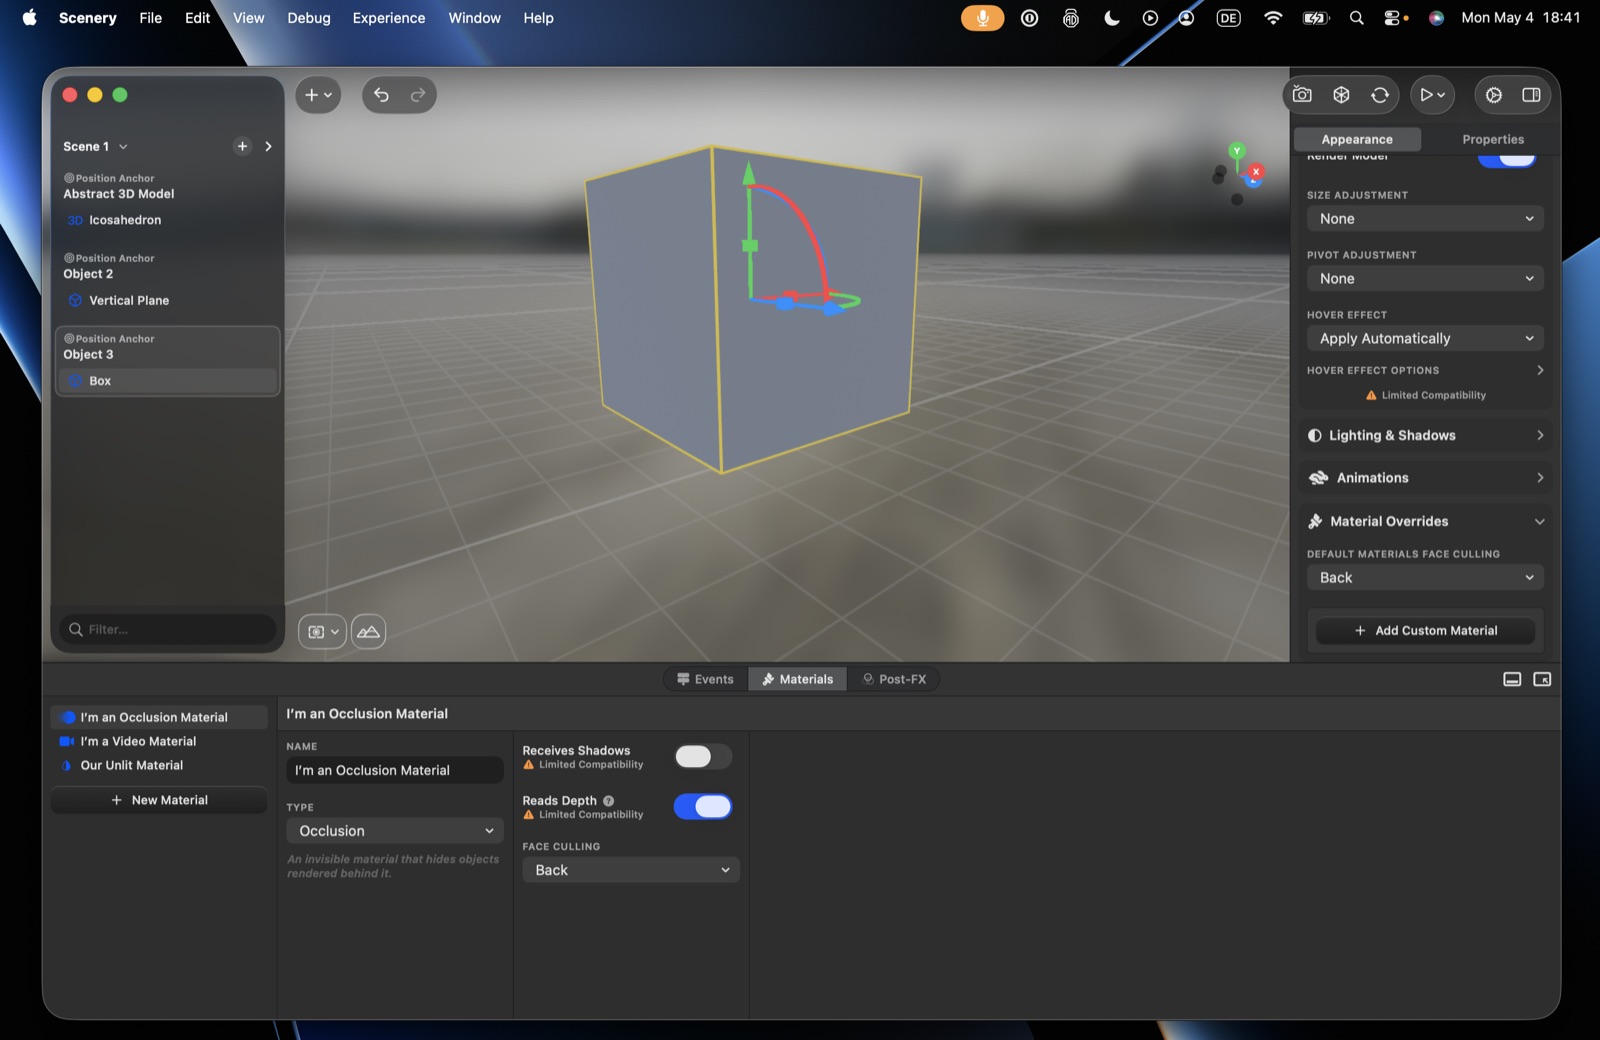The width and height of the screenshot is (1600, 1040).
Task: Click the detach panel window icon
Action: pyautogui.click(x=1542, y=679)
